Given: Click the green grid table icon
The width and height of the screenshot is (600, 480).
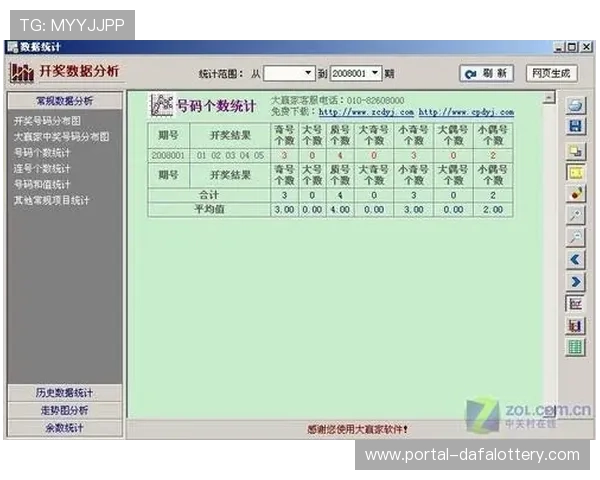Looking at the screenshot, I should click(576, 348).
